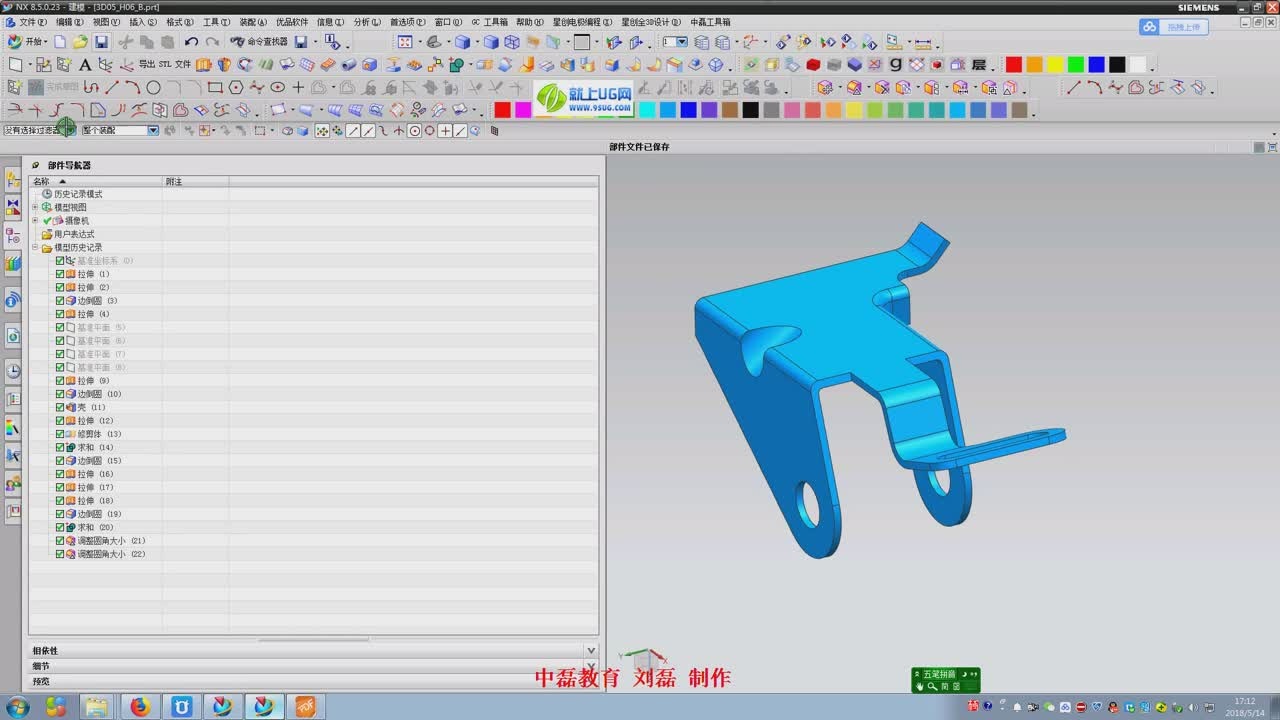This screenshot has width=1280, height=720.
Task: Click the 附注 column header
Action: (x=196, y=181)
